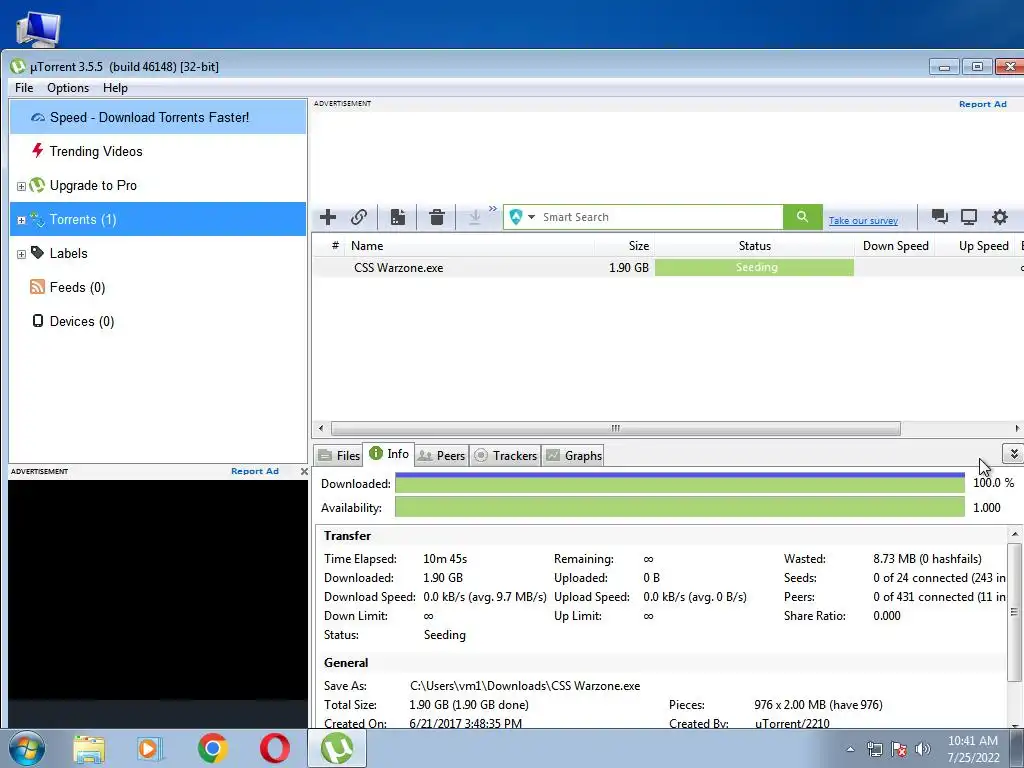This screenshot has height=768, width=1024.
Task: Click Report Ad link above sidebar advertisement
Action: tap(255, 472)
